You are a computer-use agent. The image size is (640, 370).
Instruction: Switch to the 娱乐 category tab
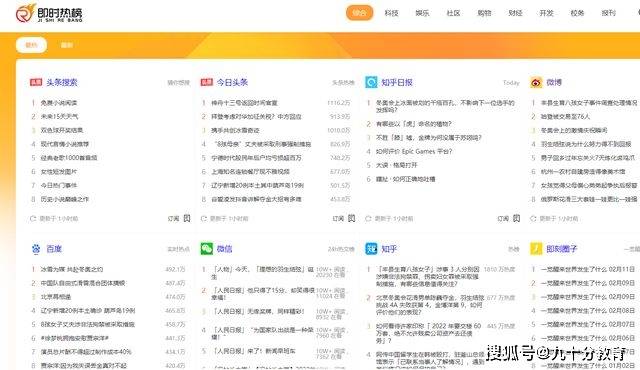[422, 13]
